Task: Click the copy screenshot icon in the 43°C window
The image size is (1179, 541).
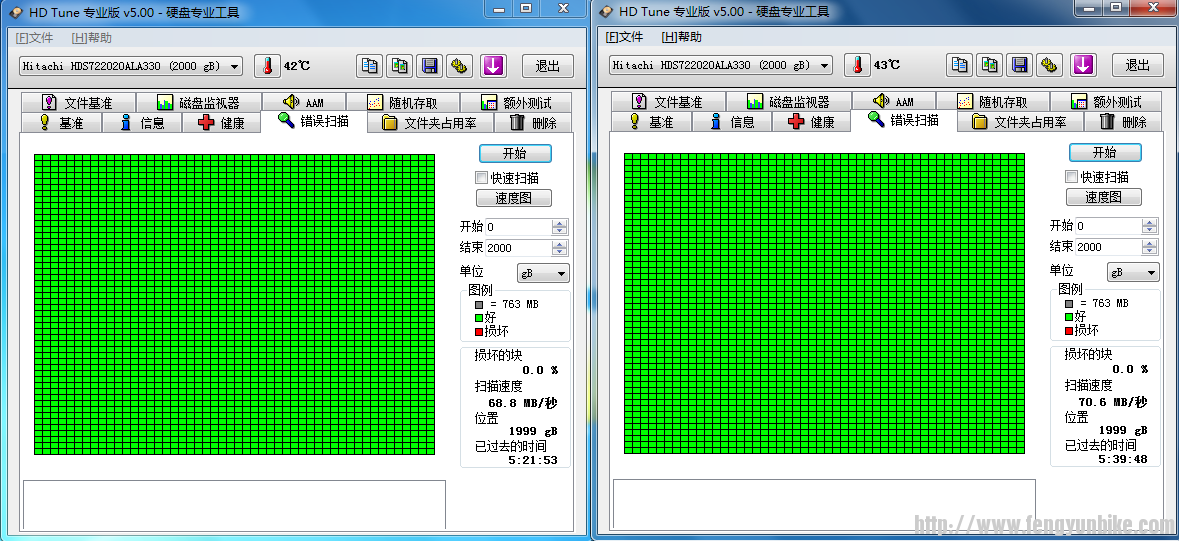Action: coord(989,65)
